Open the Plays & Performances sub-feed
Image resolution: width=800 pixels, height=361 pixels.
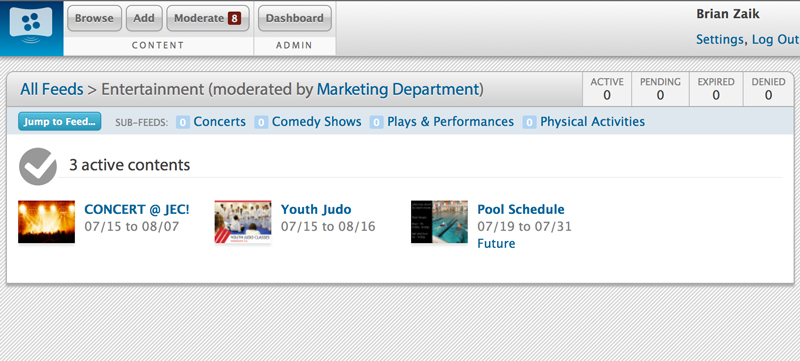[451, 122]
